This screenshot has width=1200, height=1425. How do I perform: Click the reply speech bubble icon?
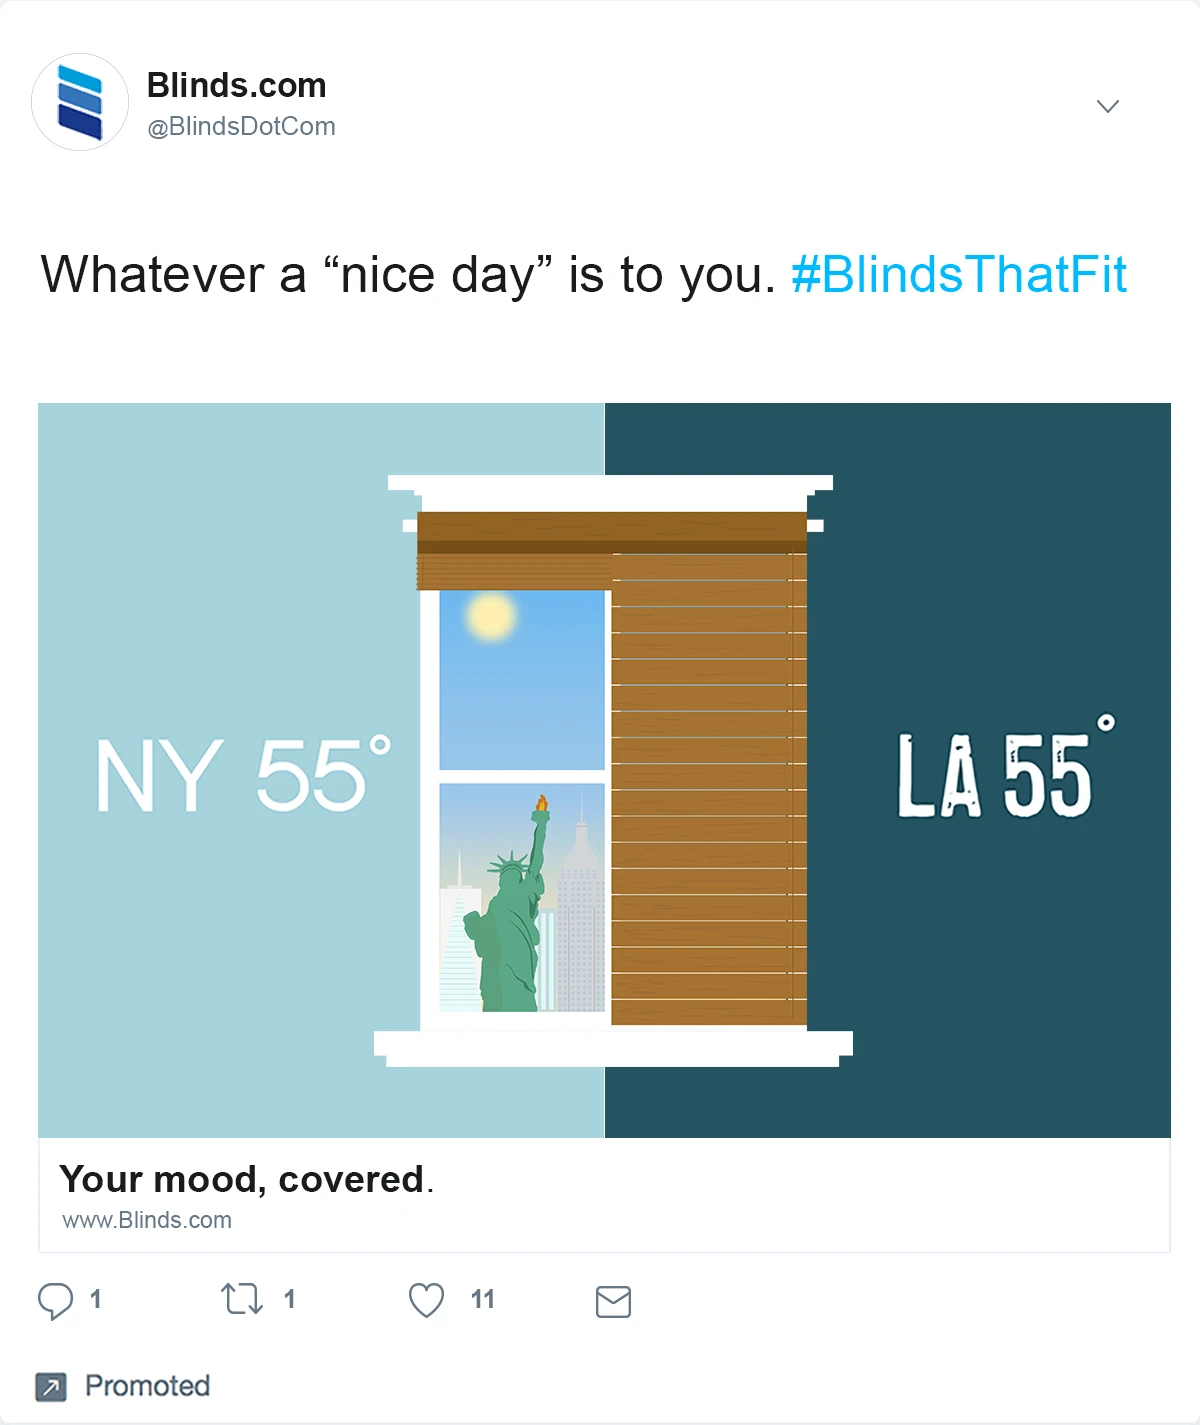coord(55,1300)
